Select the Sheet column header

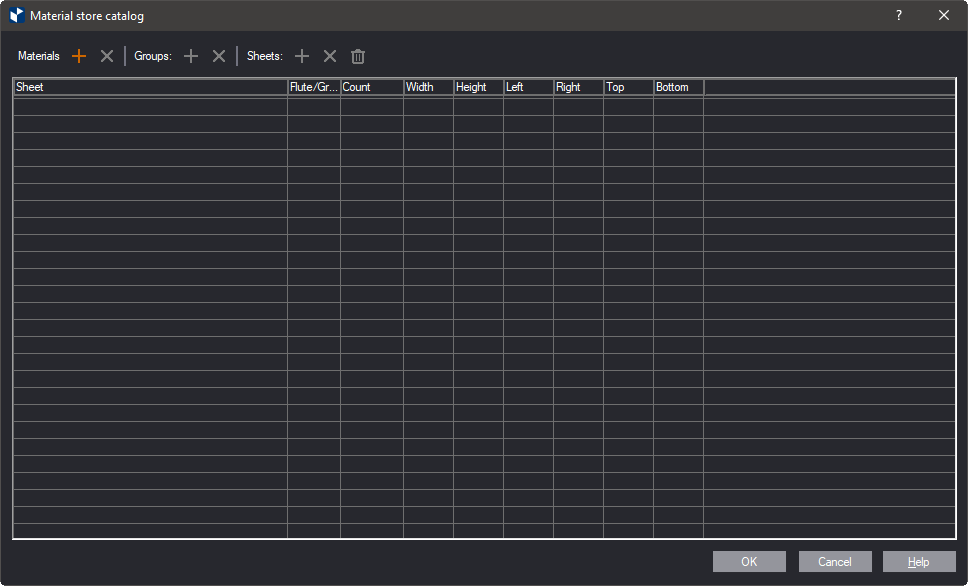coord(150,87)
